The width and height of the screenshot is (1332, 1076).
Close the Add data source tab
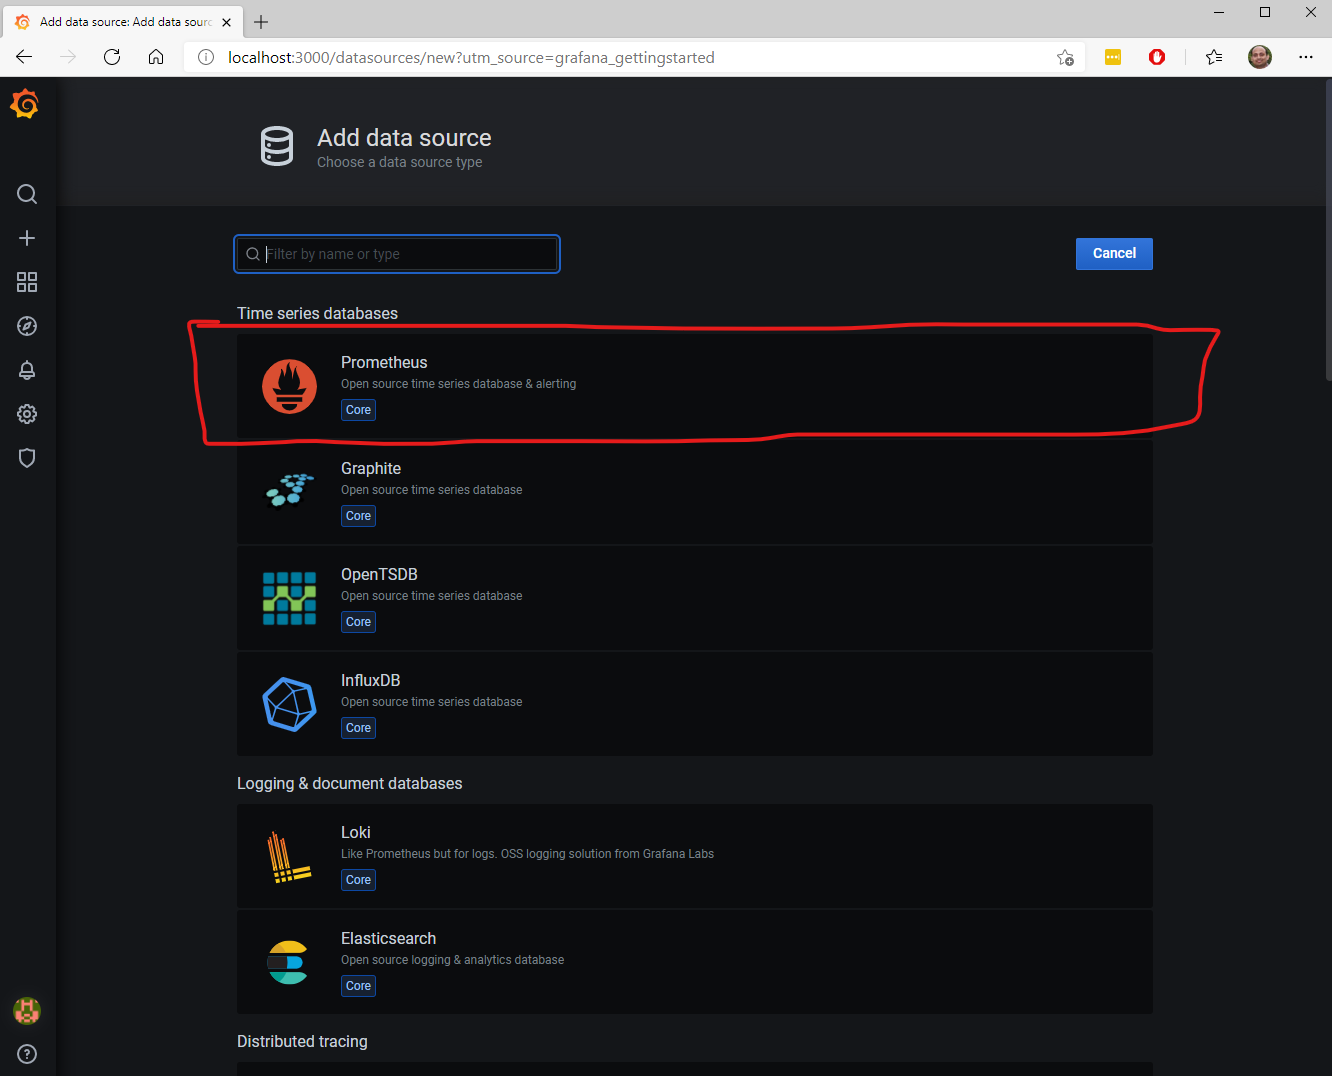(227, 22)
